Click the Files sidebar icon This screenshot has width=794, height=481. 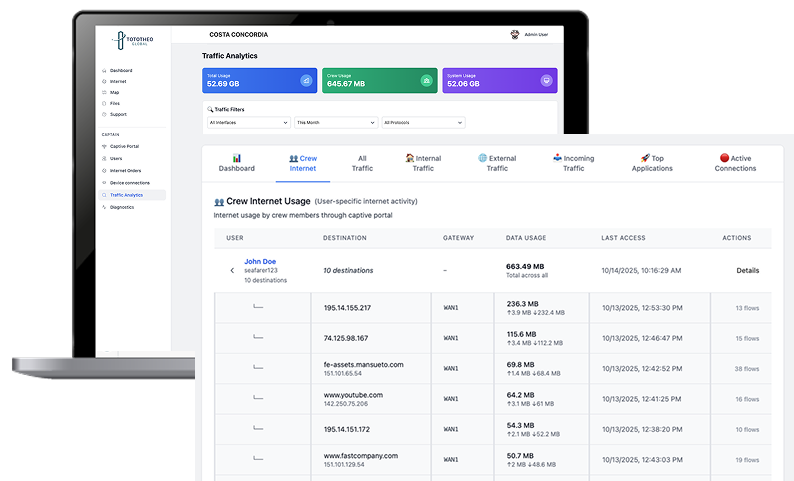pyautogui.click(x=104, y=103)
